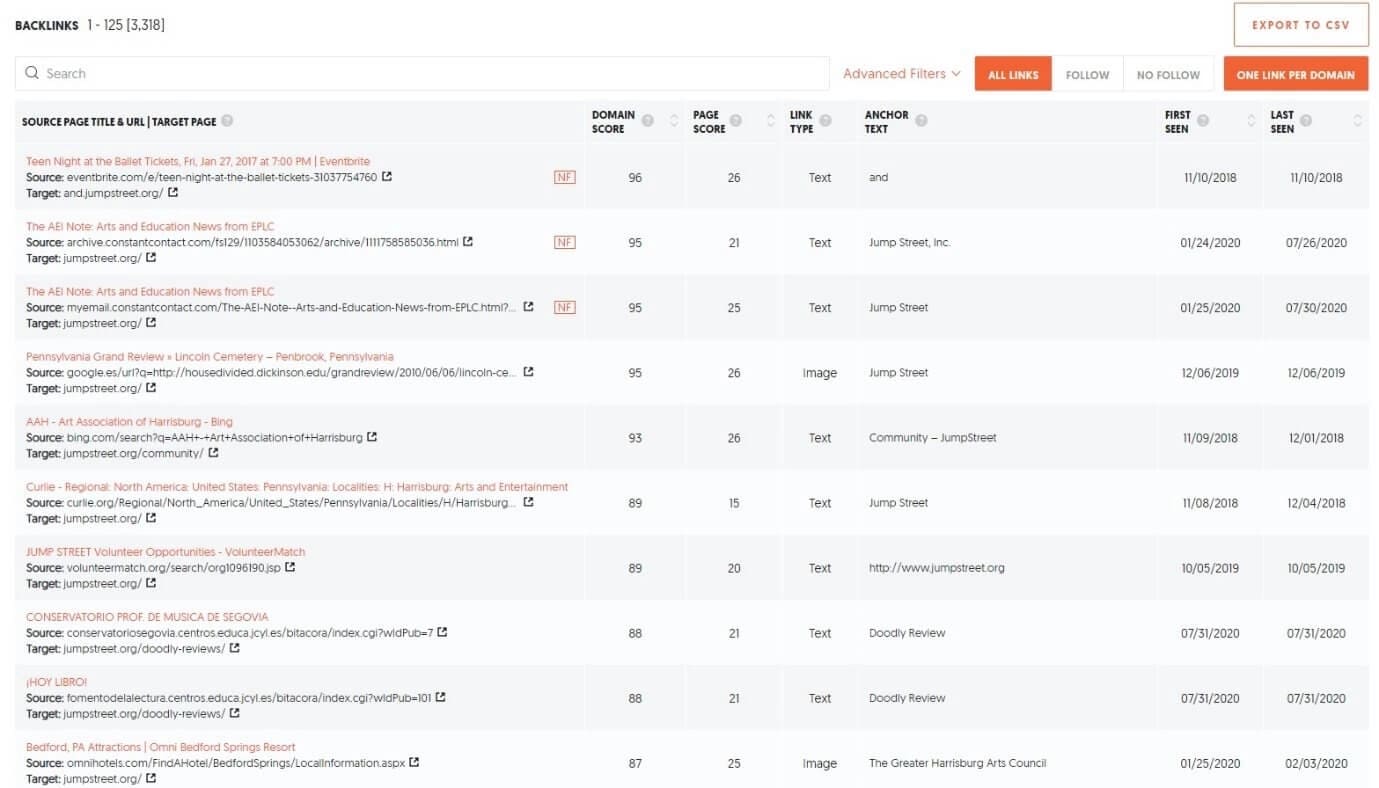Click help icon next to Anchor Text
1379x788 pixels.
coord(921,121)
